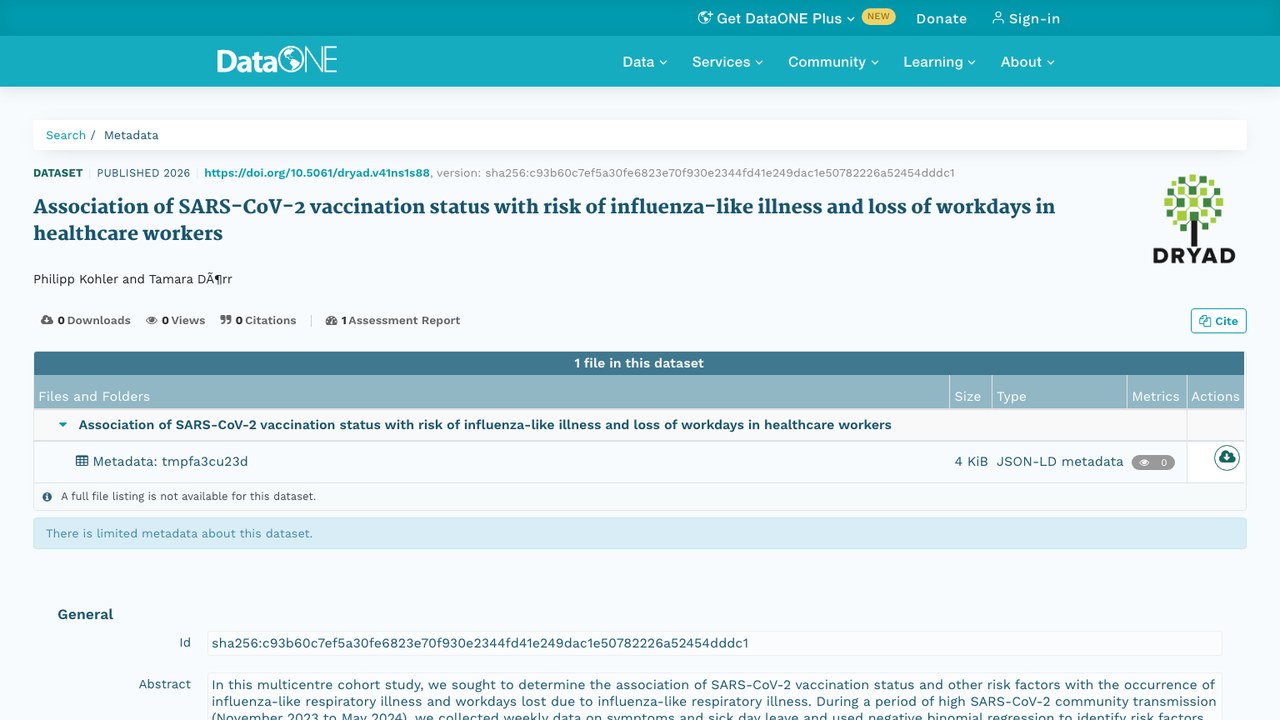This screenshot has width=1280, height=720.
Task: Open the Dryad repository logo
Action: click(x=1193, y=219)
